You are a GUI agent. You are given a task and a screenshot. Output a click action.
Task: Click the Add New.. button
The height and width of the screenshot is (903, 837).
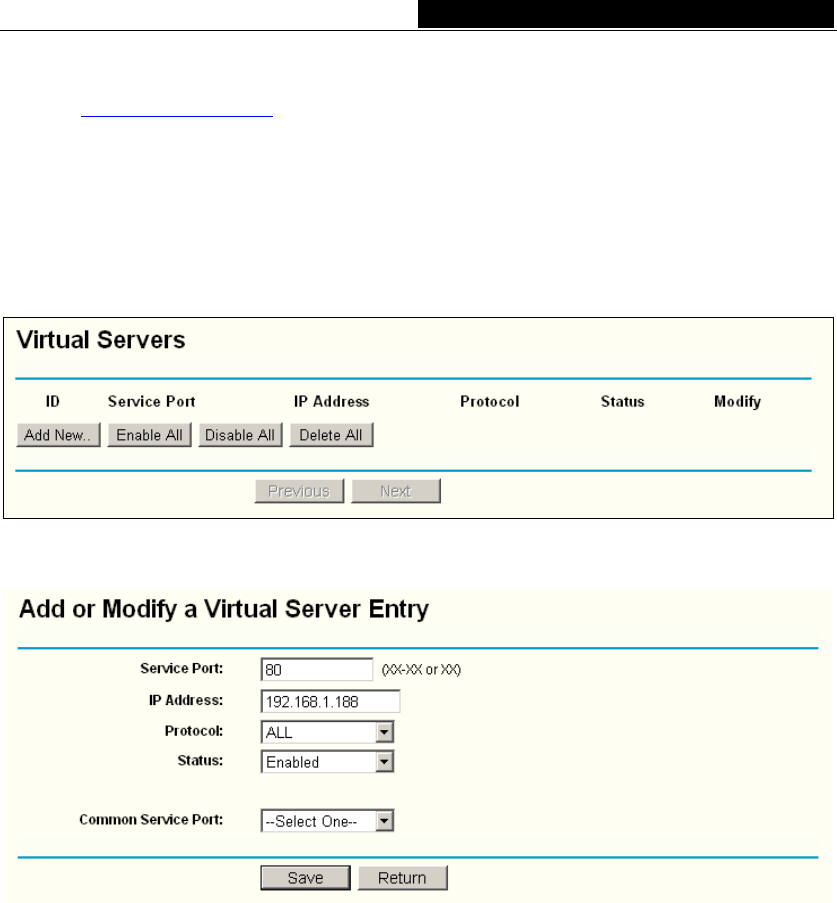pyautogui.click(x=58, y=435)
